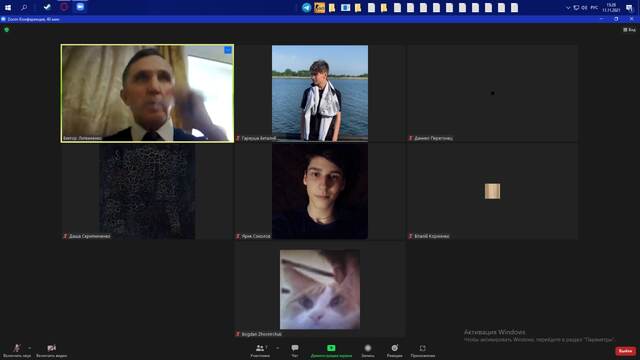Select the cat avatar participant tile
640x360 pixels.
320,289
